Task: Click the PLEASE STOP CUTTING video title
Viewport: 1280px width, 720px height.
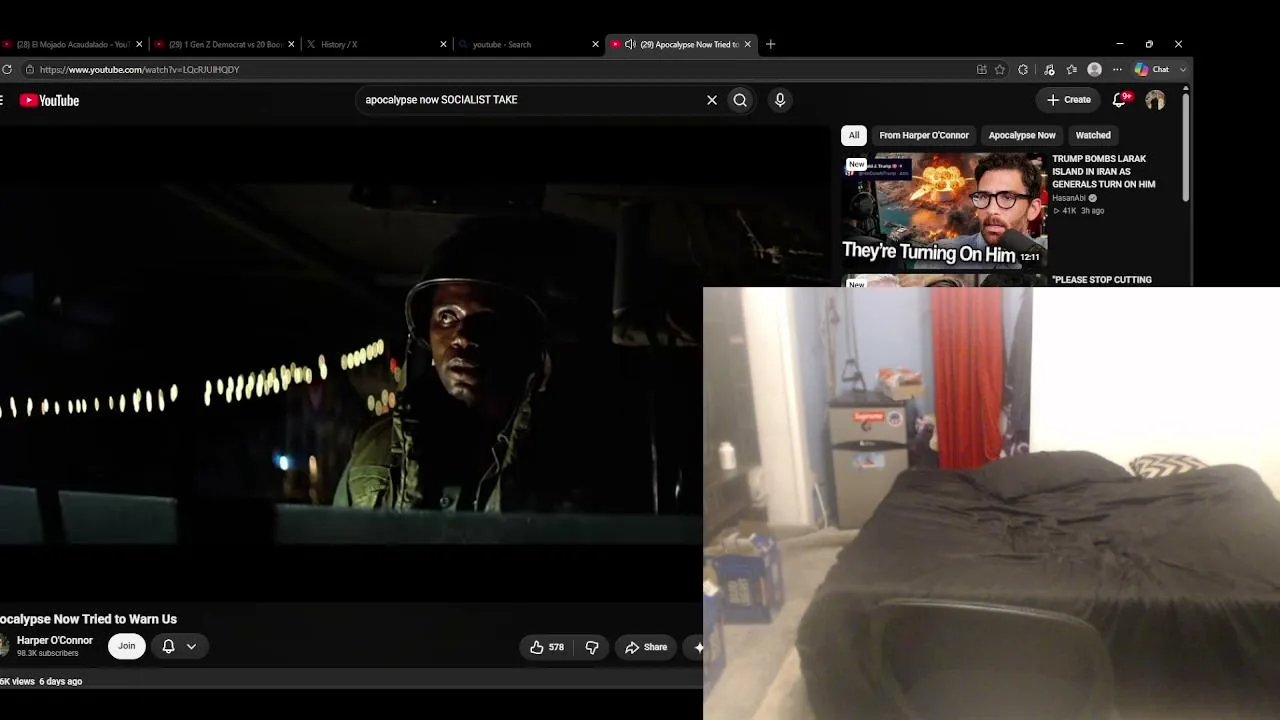Action: [x=1102, y=280]
